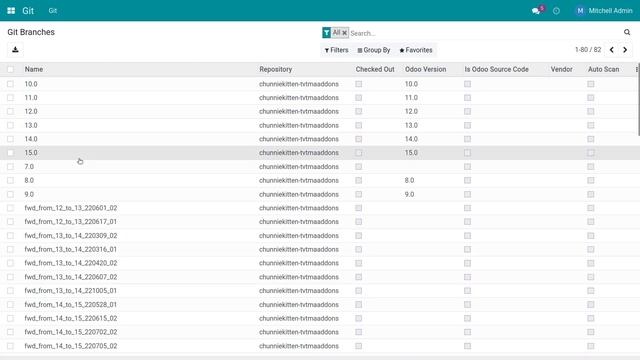Open the activities clock icon
This screenshot has height=360, width=640.
click(556, 11)
